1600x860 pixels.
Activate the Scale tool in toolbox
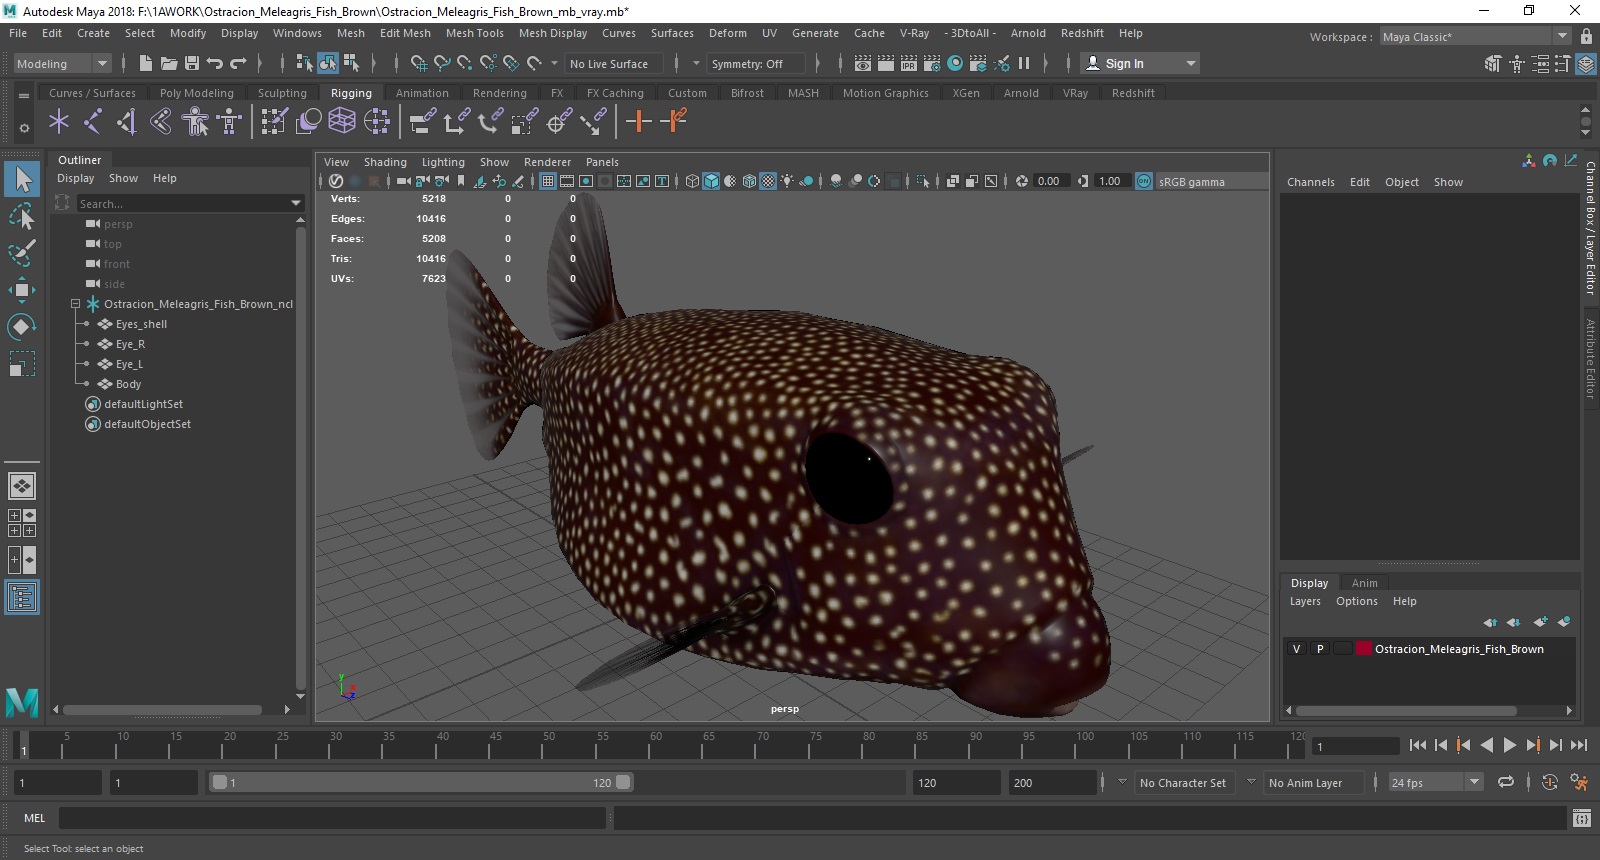point(22,363)
